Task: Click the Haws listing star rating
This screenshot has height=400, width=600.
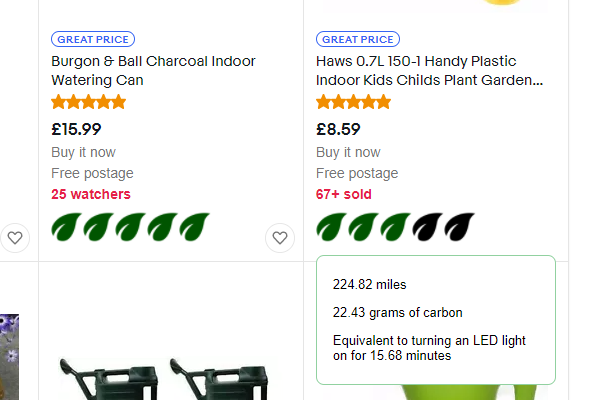Action: coord(353,102)
